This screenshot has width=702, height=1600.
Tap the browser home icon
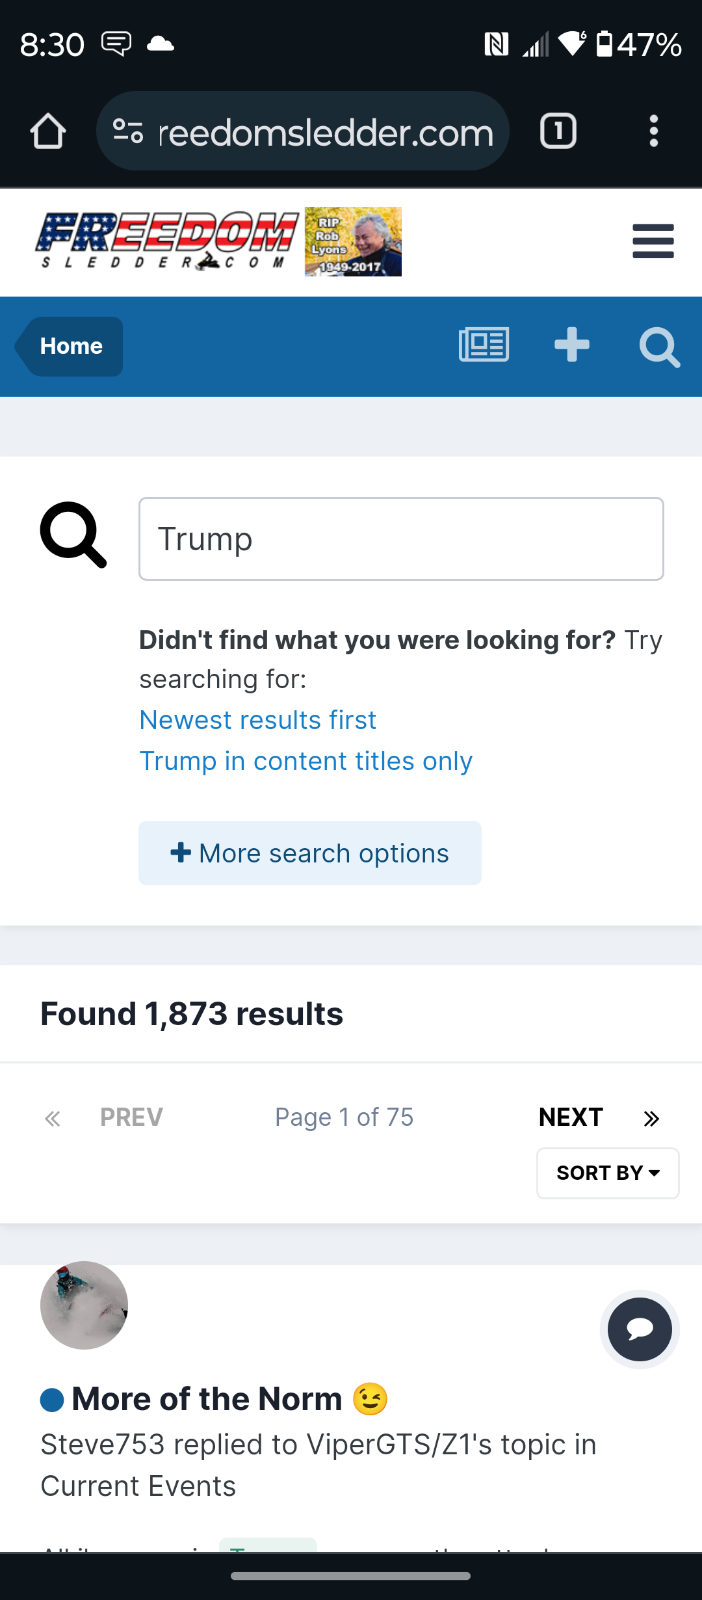[x=48, y=131]
